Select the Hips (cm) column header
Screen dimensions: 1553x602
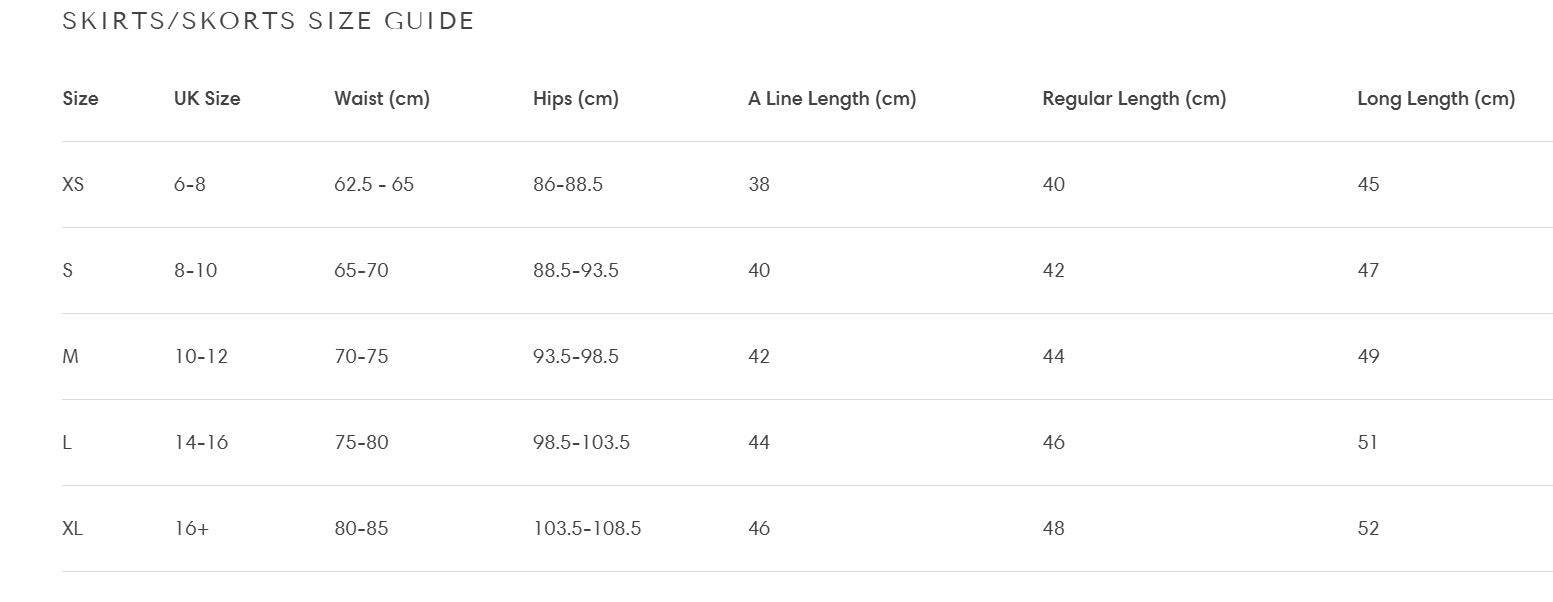[576, 99]
